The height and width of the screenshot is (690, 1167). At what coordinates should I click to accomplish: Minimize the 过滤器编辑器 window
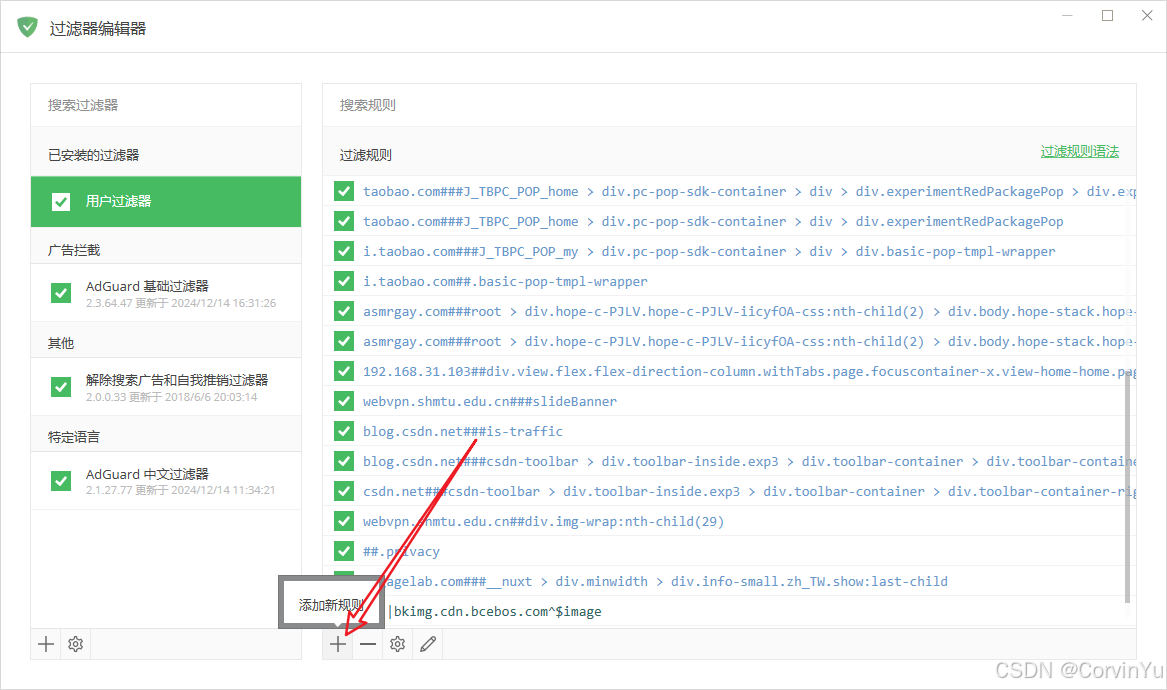pyautogui.click(x=1067, y=16)
